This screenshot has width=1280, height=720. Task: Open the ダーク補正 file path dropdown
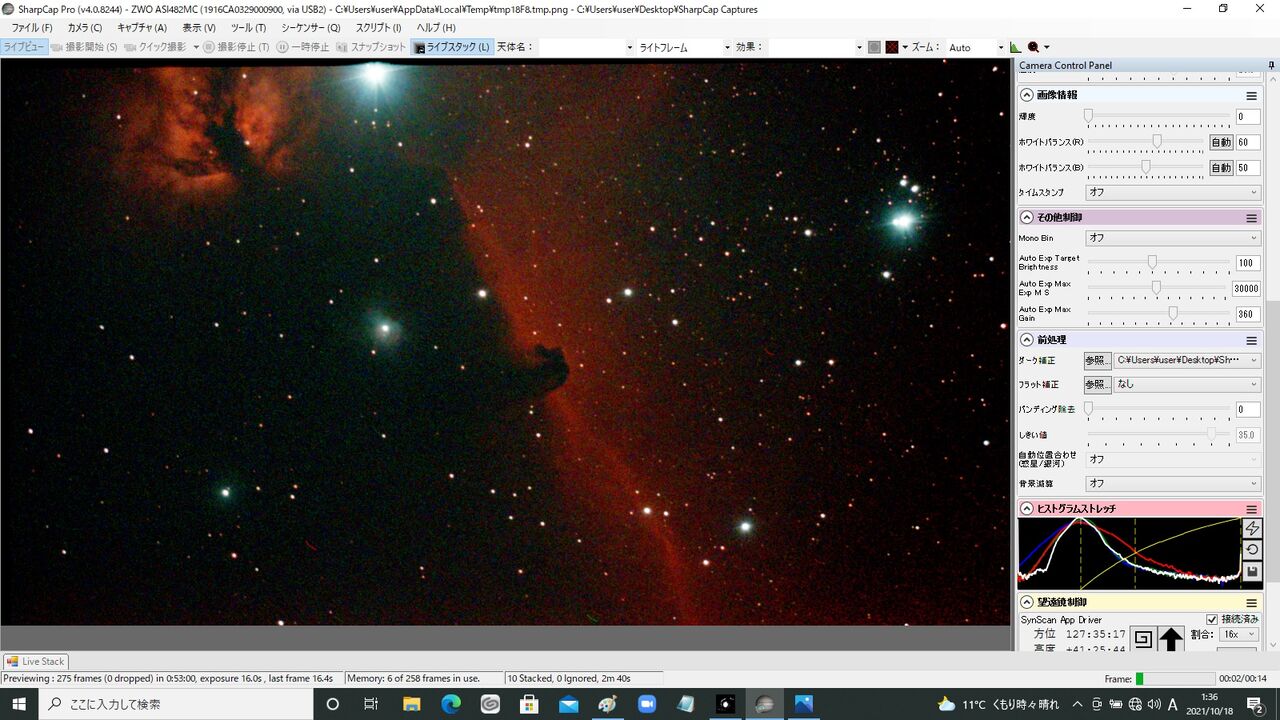point(1187,360)
